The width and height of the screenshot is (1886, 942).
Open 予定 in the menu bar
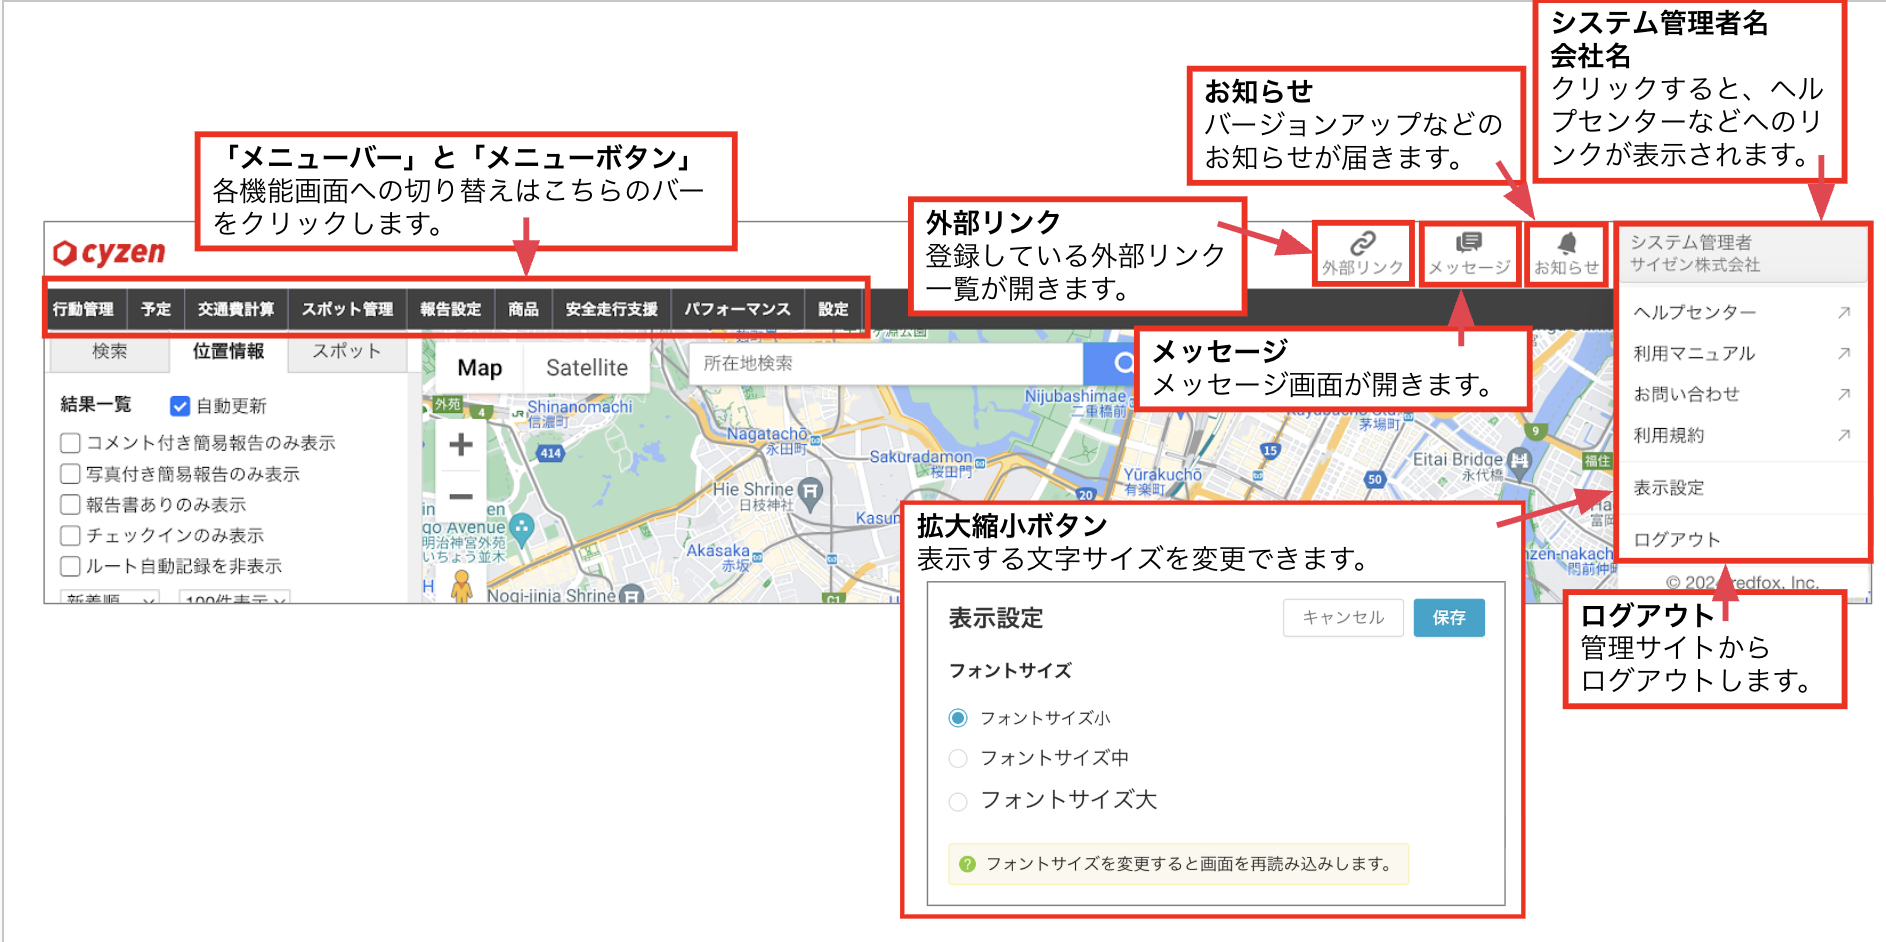[156, 309]
